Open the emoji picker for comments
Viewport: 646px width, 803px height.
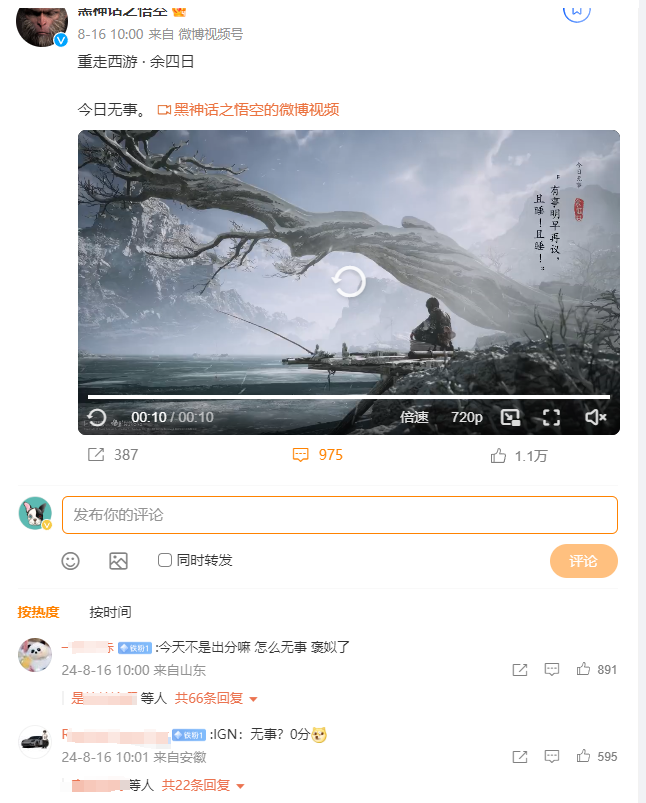70,561
